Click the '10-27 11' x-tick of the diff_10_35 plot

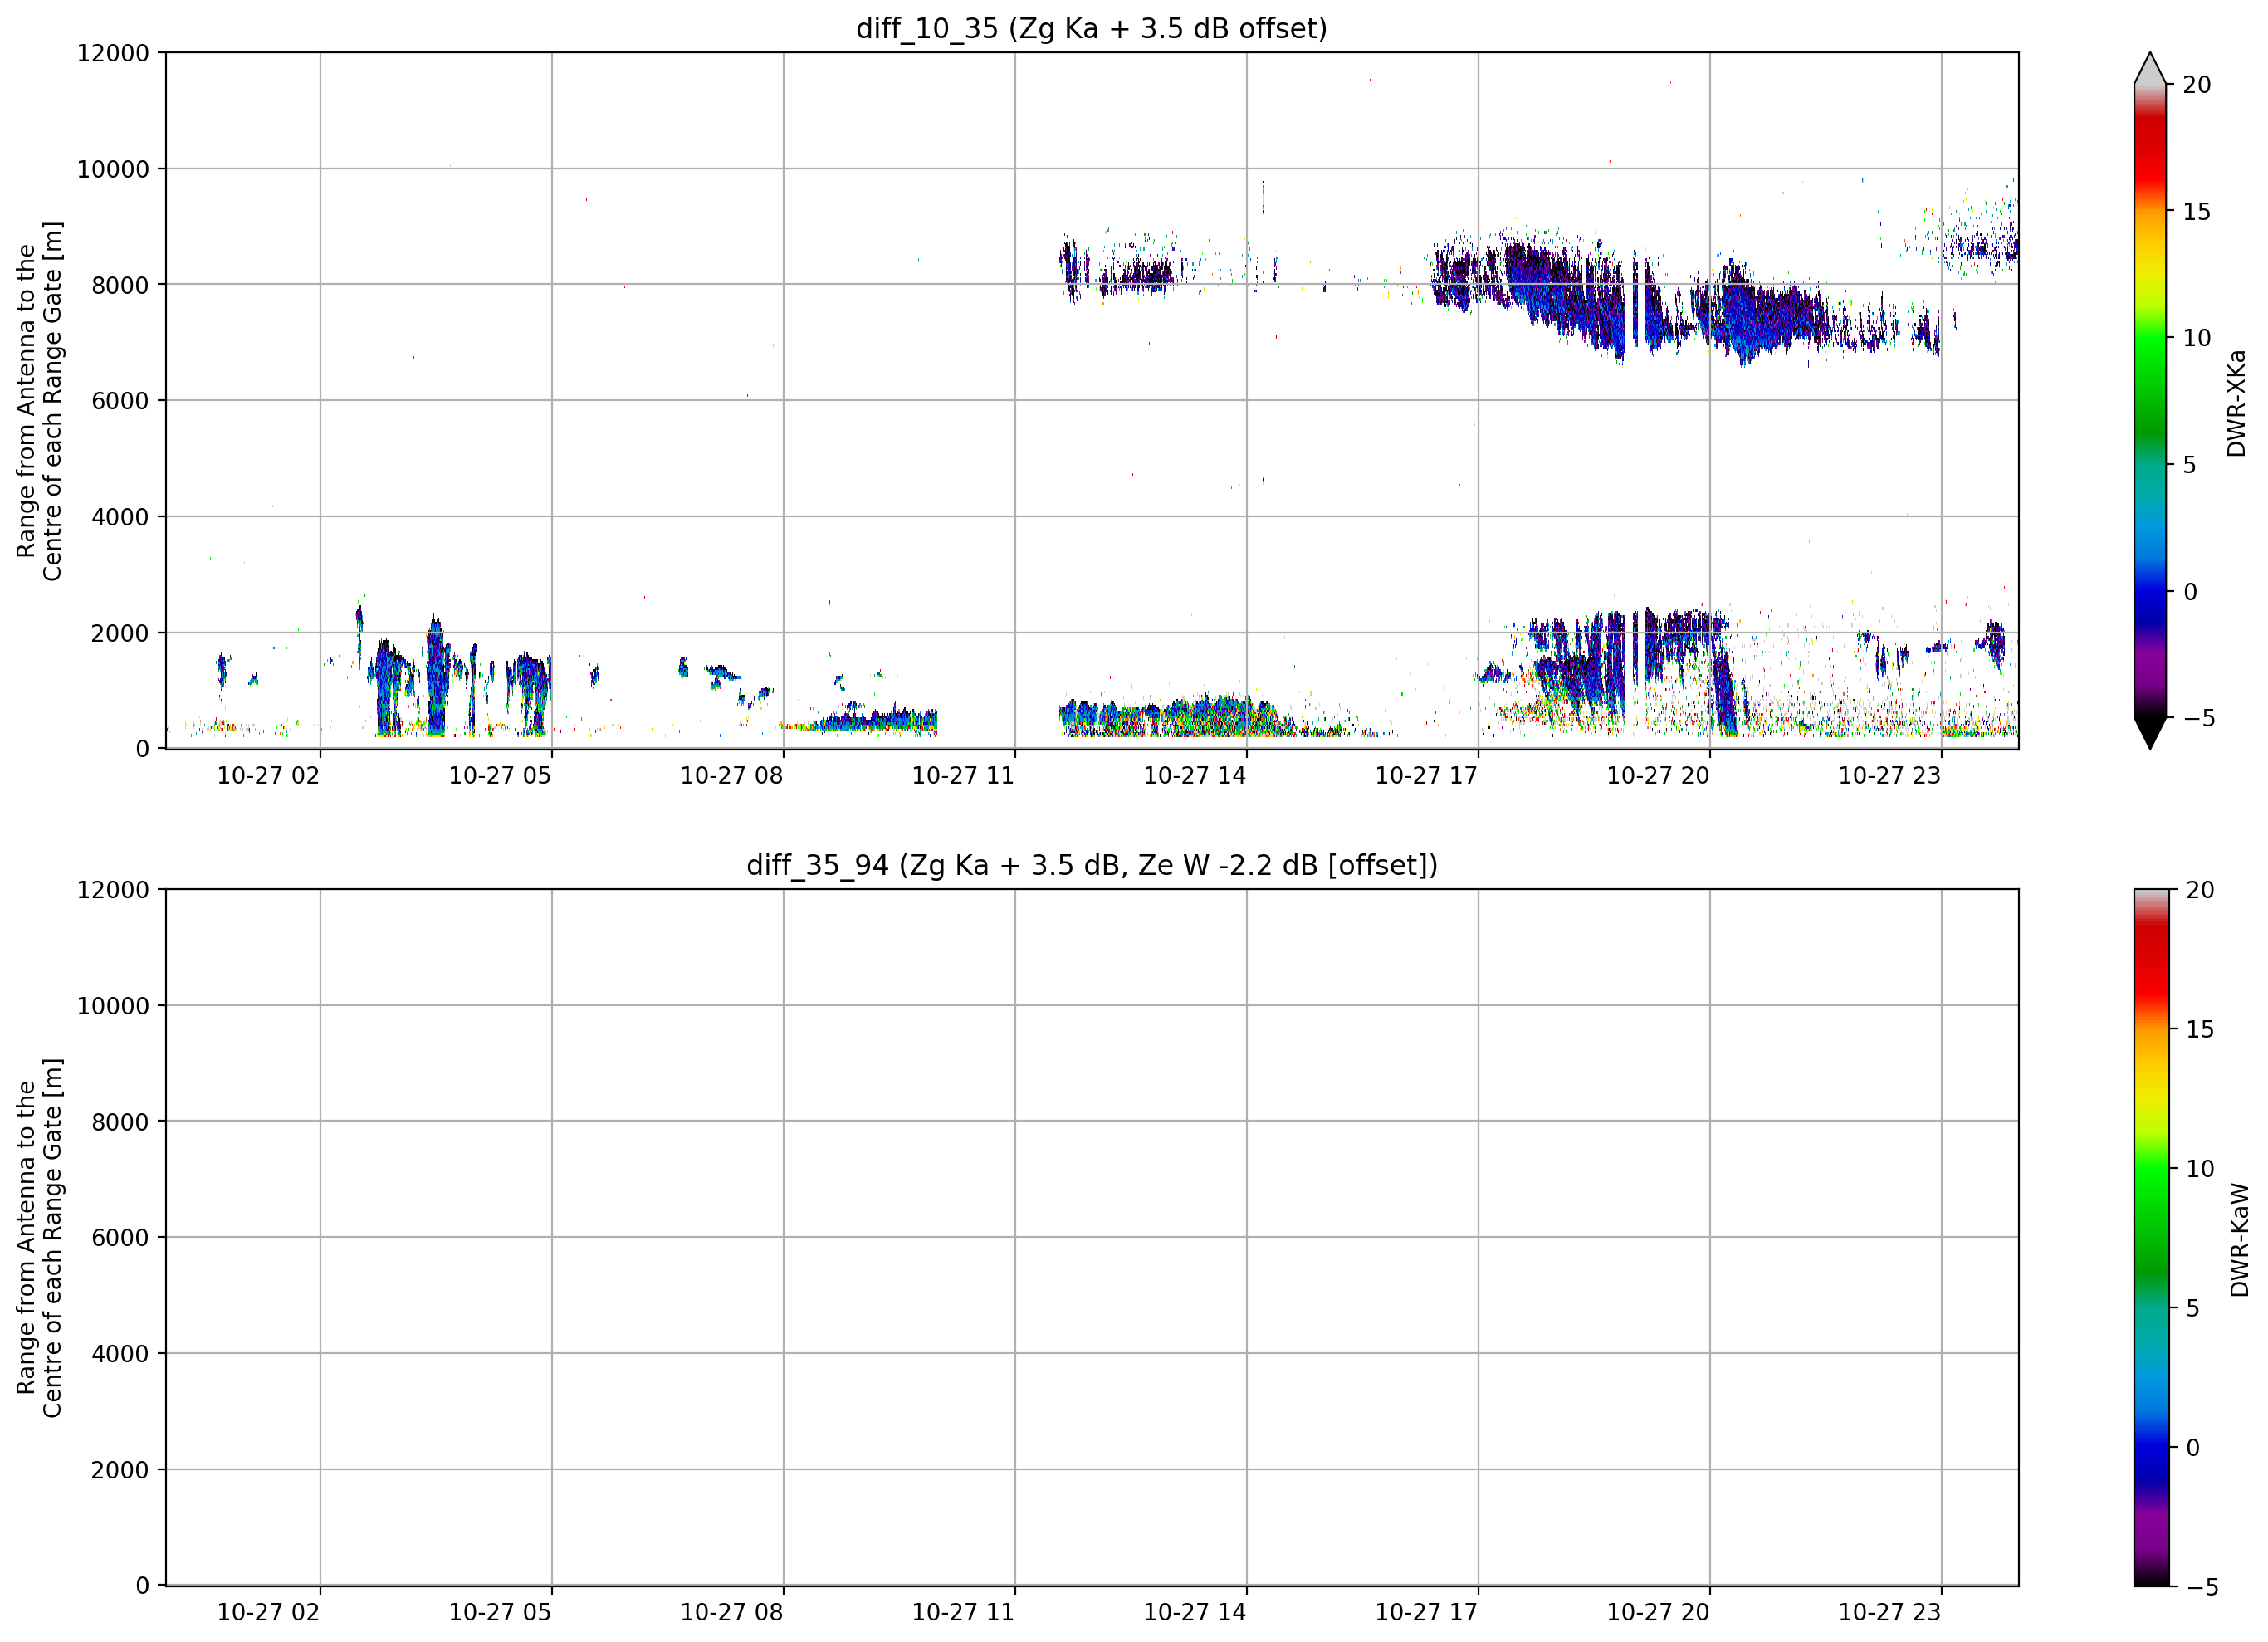(963, 776)
